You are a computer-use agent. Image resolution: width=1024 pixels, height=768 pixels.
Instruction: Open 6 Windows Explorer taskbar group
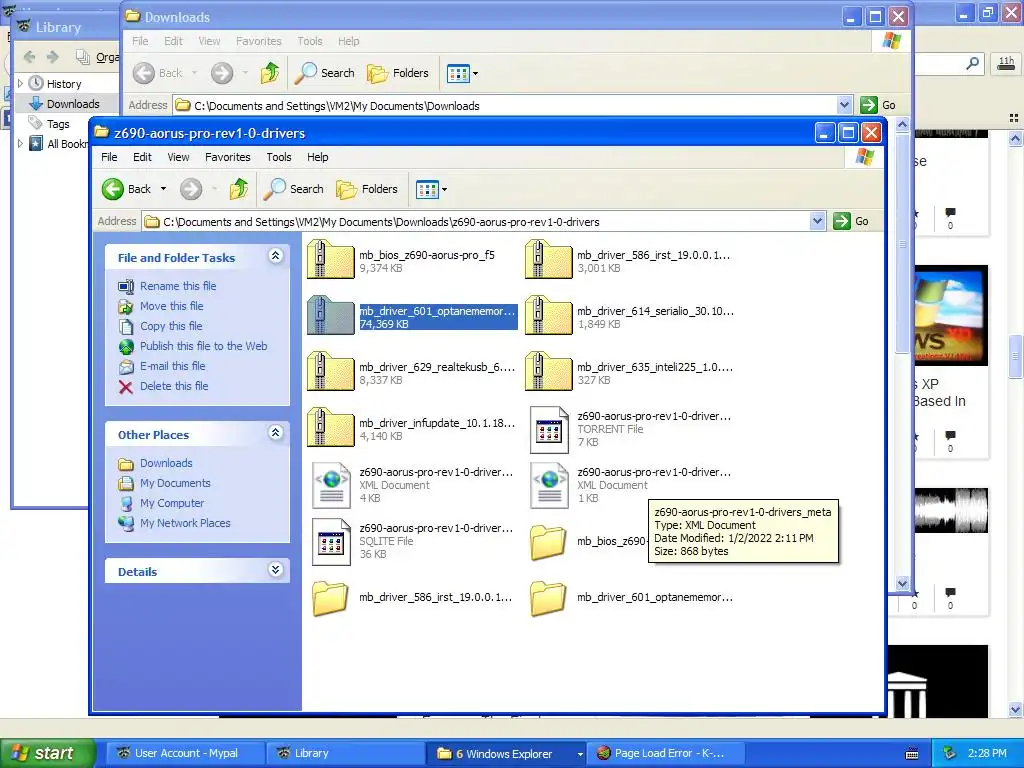[x=506, y=754]
